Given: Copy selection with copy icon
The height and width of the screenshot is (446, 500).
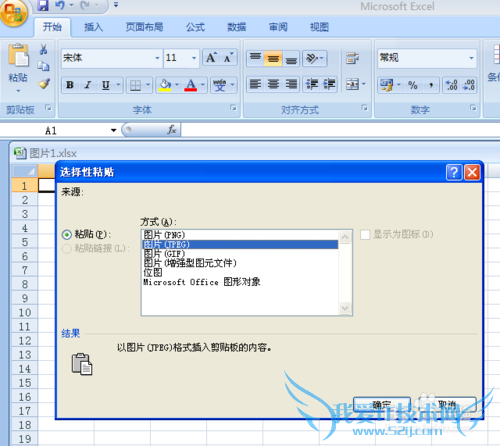Looking at the screenshot, I should (x=43, y=66).
